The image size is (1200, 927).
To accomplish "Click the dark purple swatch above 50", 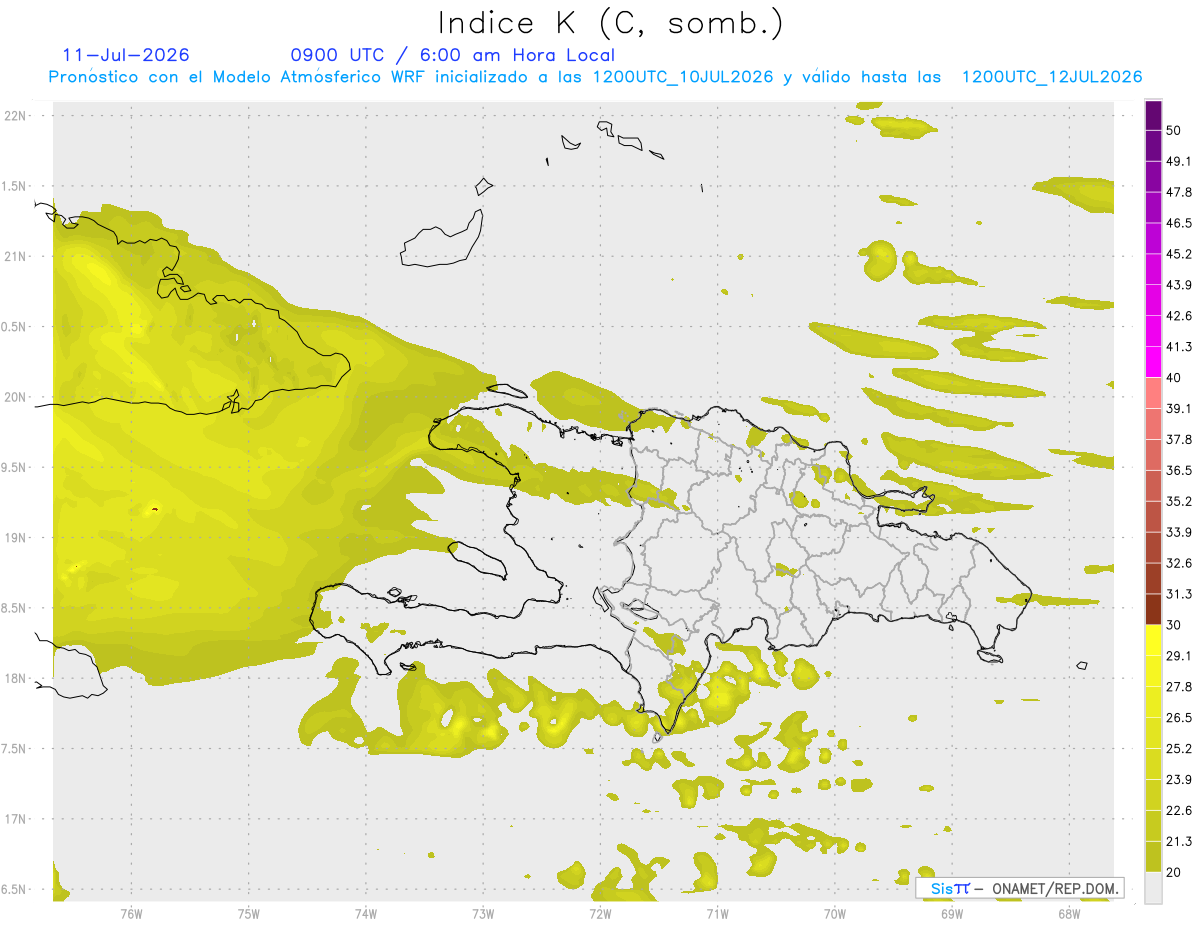I will click(x=1154, y=115).
